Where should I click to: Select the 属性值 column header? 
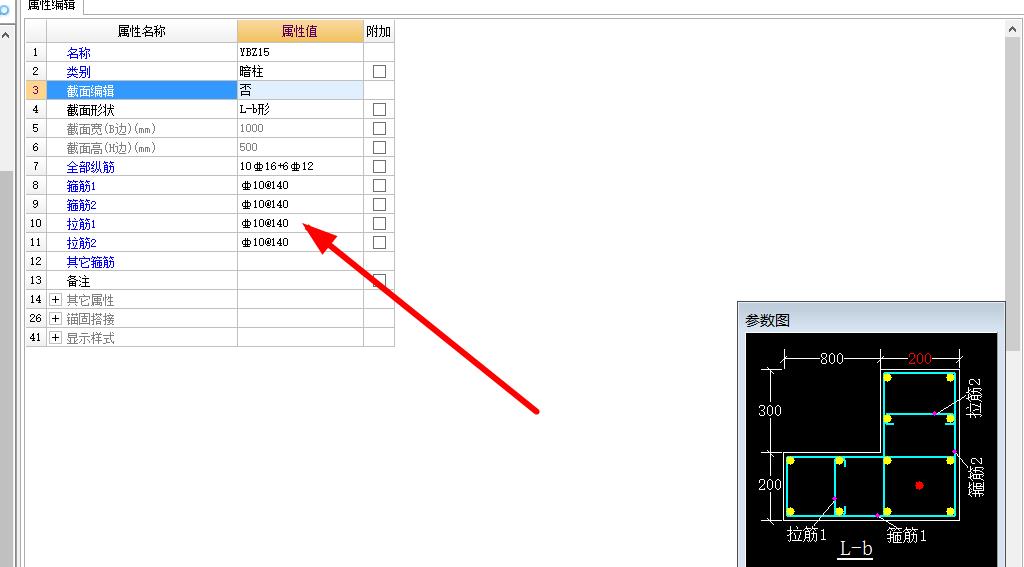coord(300,31)
